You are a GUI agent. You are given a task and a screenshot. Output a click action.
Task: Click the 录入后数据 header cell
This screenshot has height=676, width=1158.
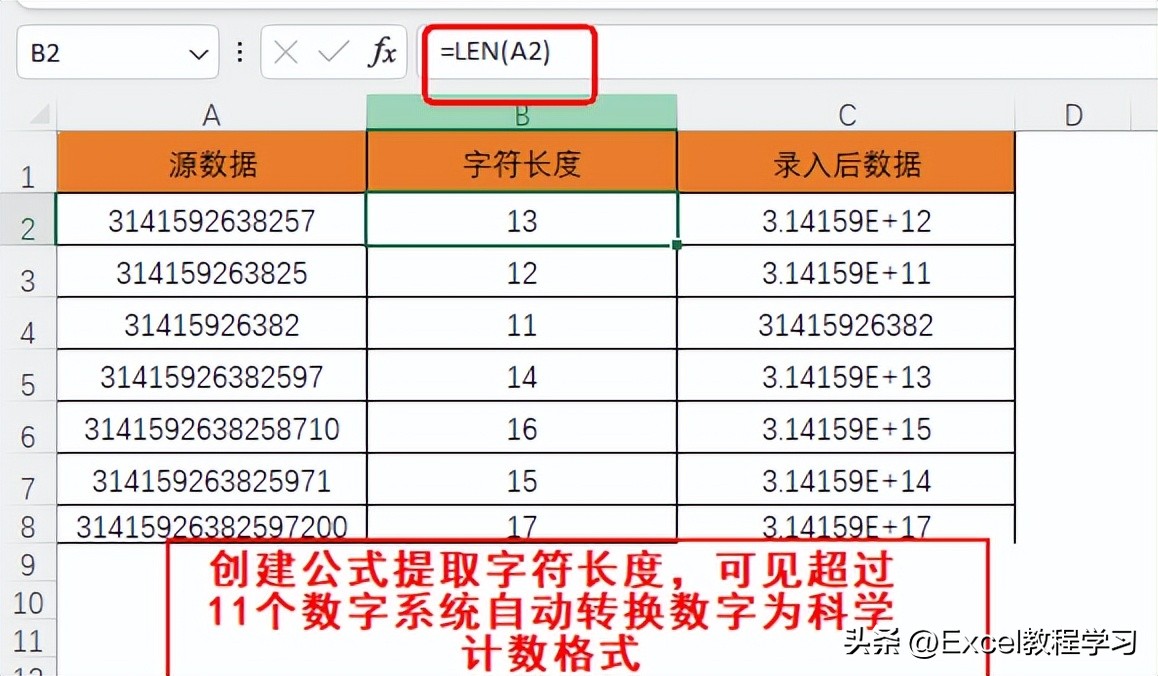tap(846, 161)
